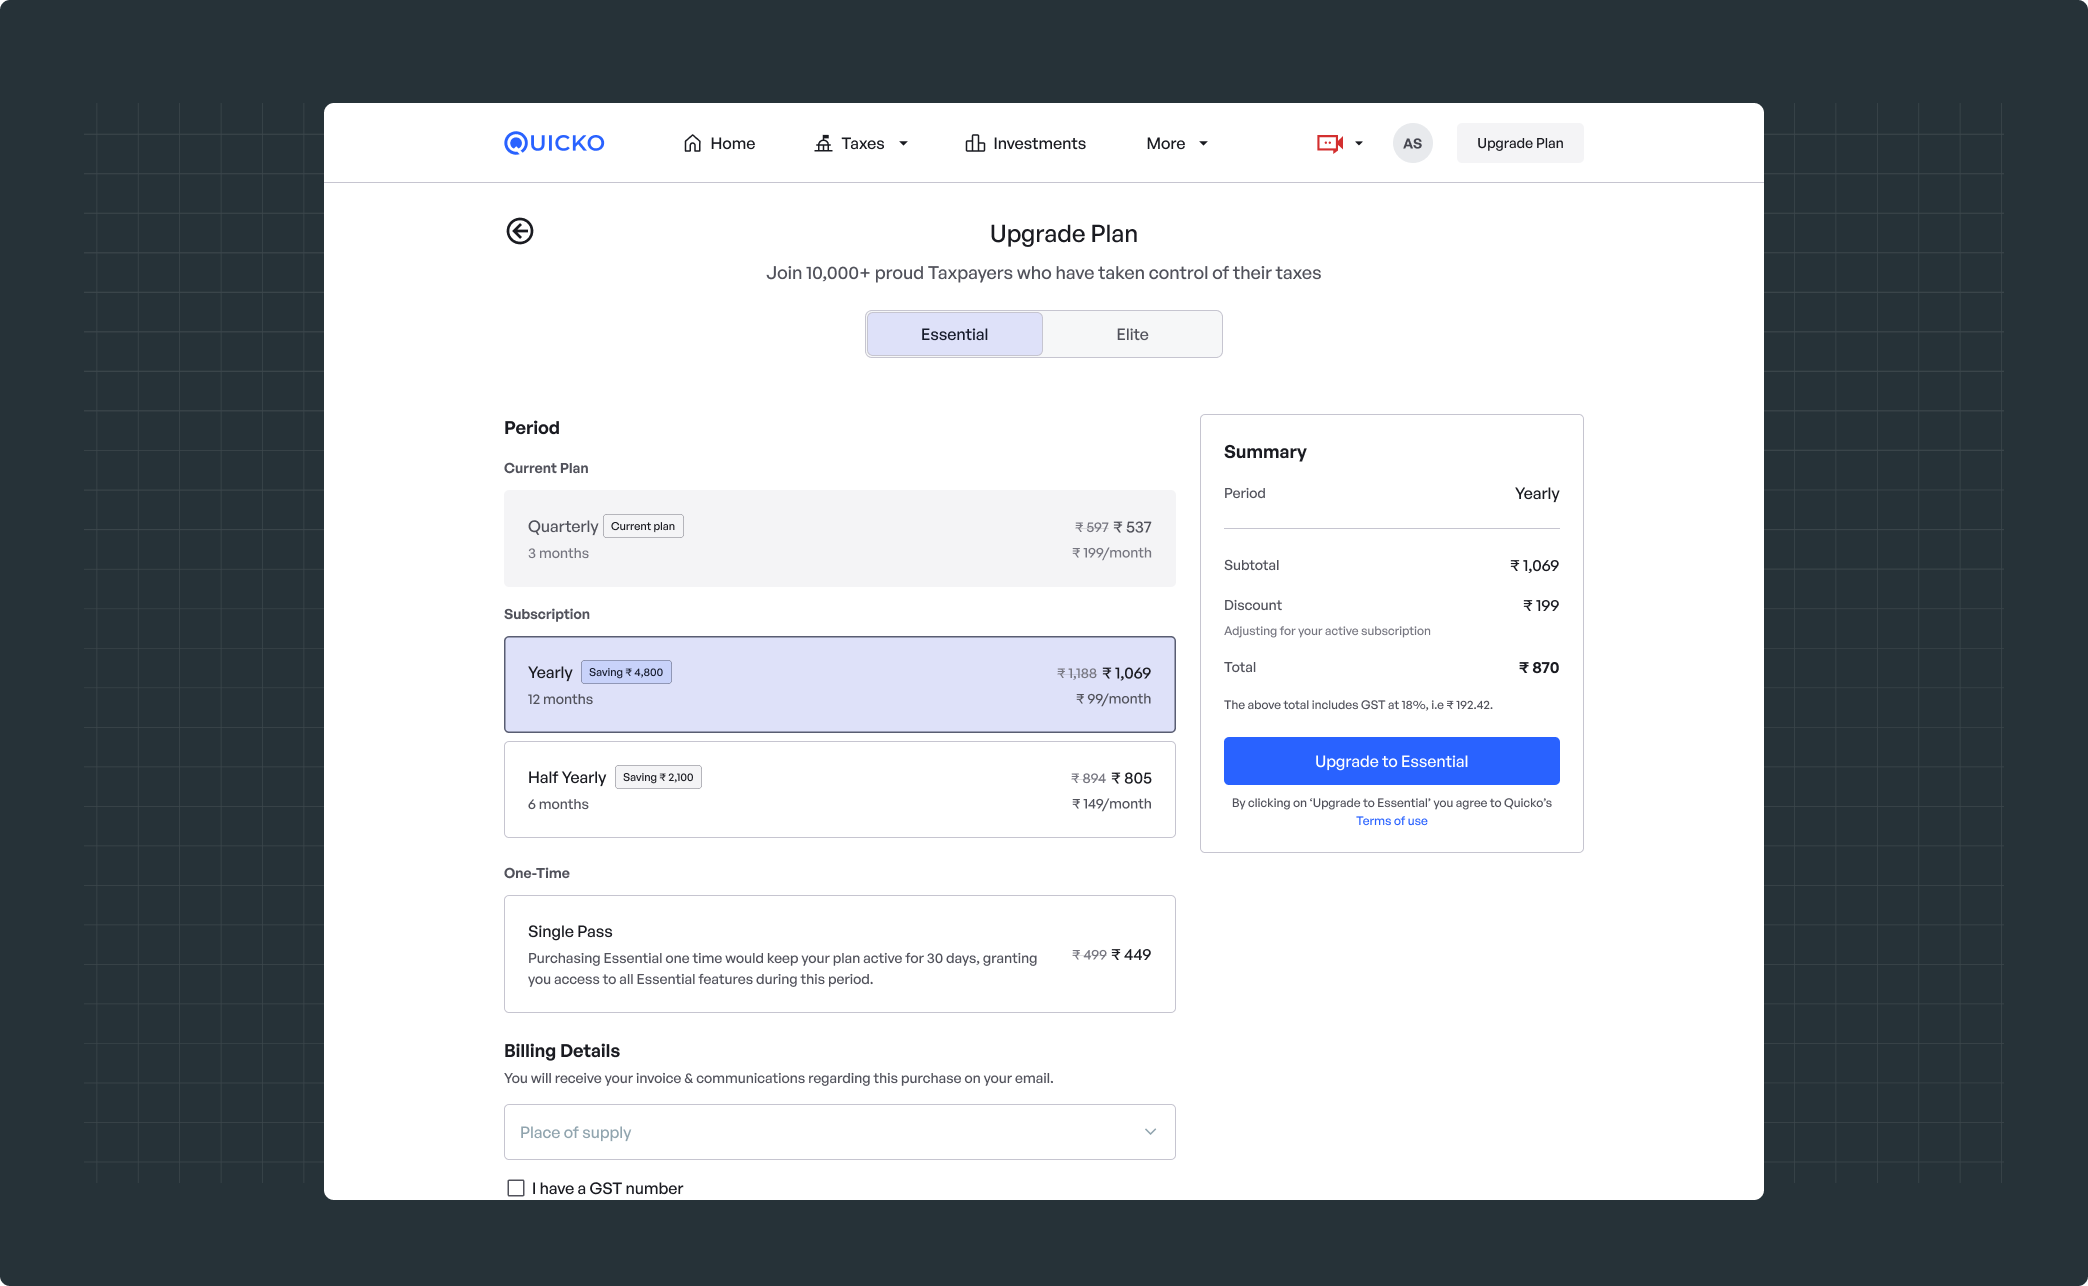Screen dimensions: 2088x1286
Task: Click the Upgrade Plan page heading
Action: 1064,233
